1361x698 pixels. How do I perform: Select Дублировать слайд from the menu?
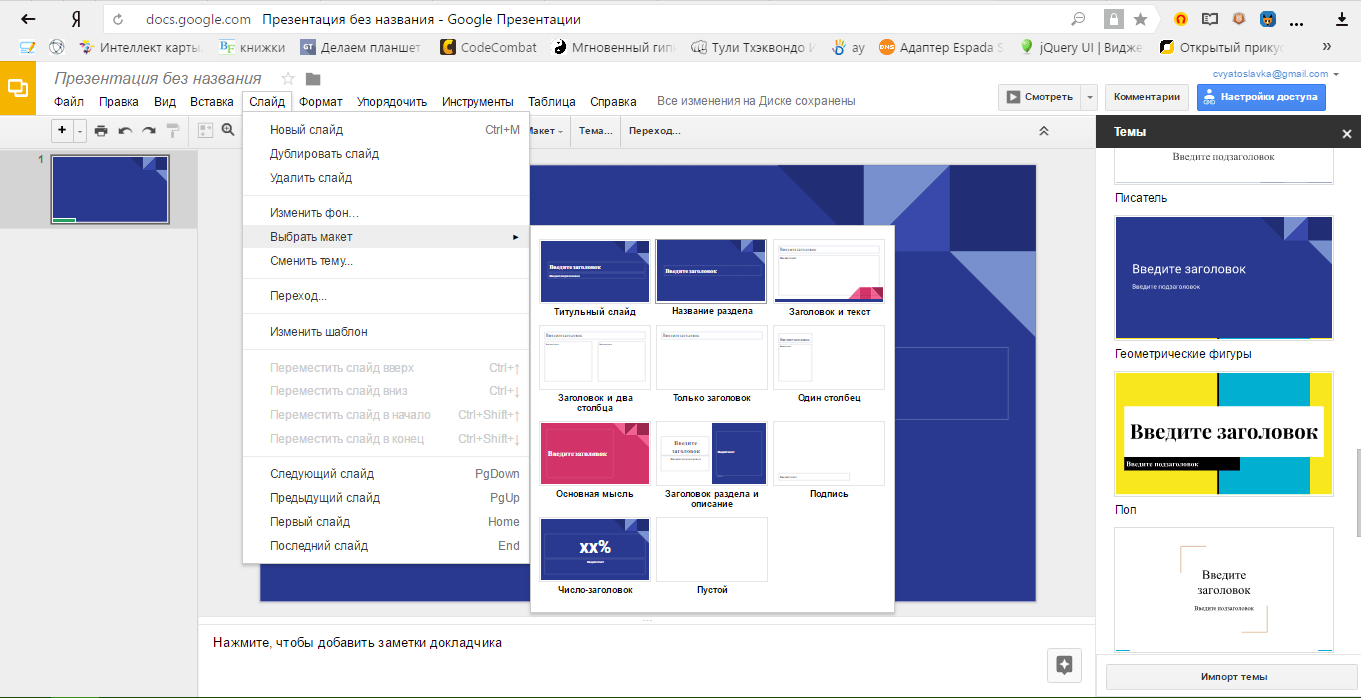[x=324, y=154]
